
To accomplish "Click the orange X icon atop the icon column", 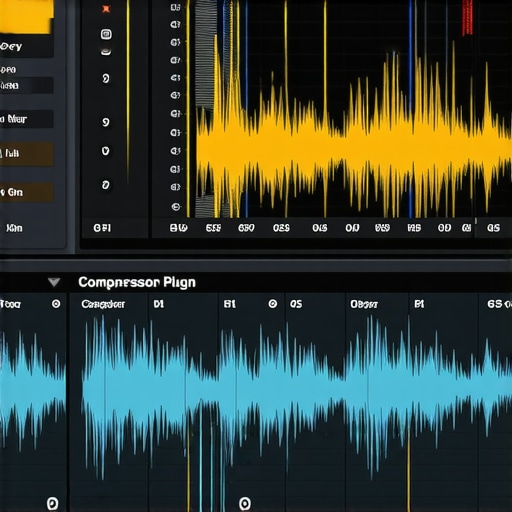I will (x=106, y=9).
